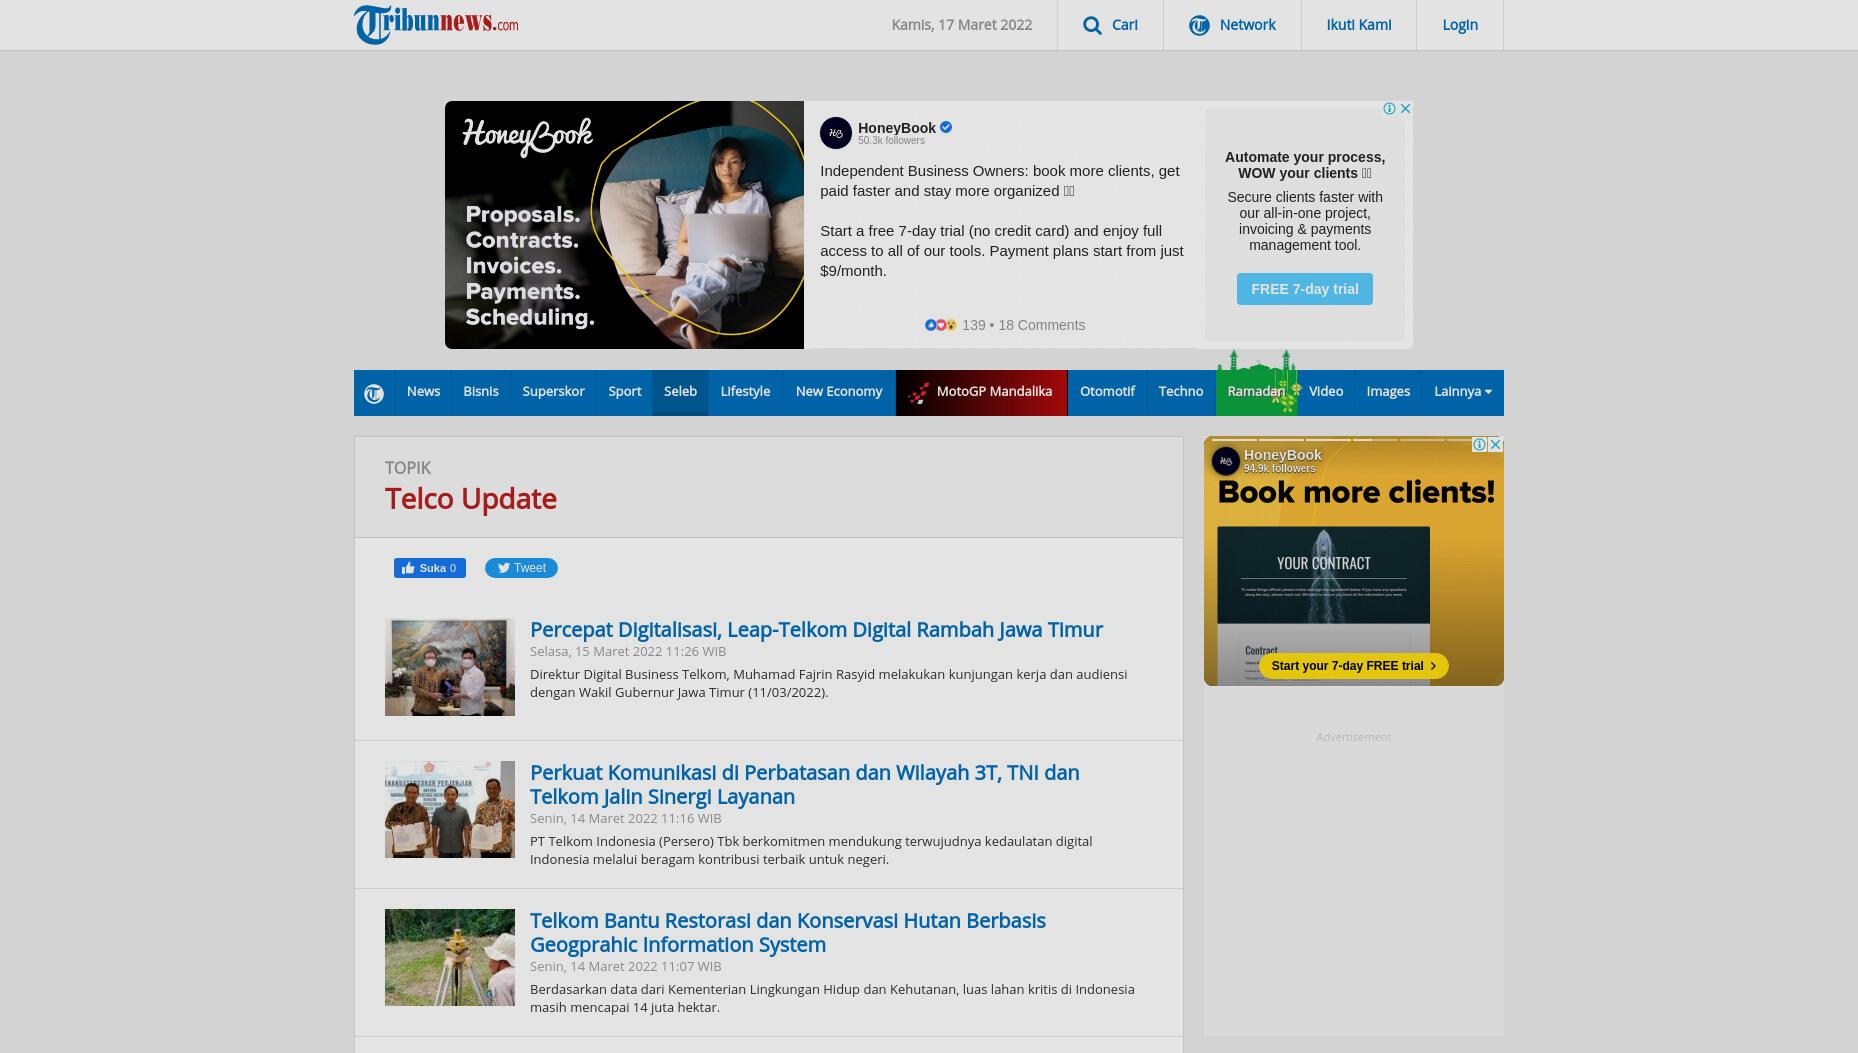1858x1053 pixels.
Task: Open the Ikuti Kami menu
Action: pos(1358,25)
